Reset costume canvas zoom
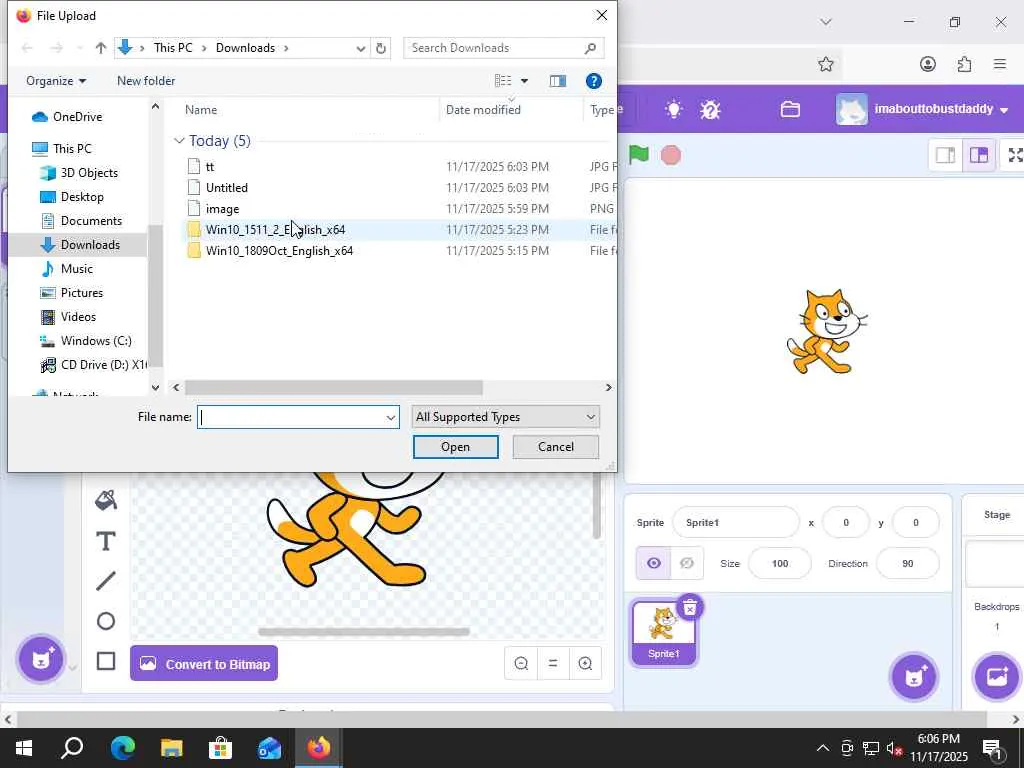Viewport: 1024px width, 768px height. 553,664
